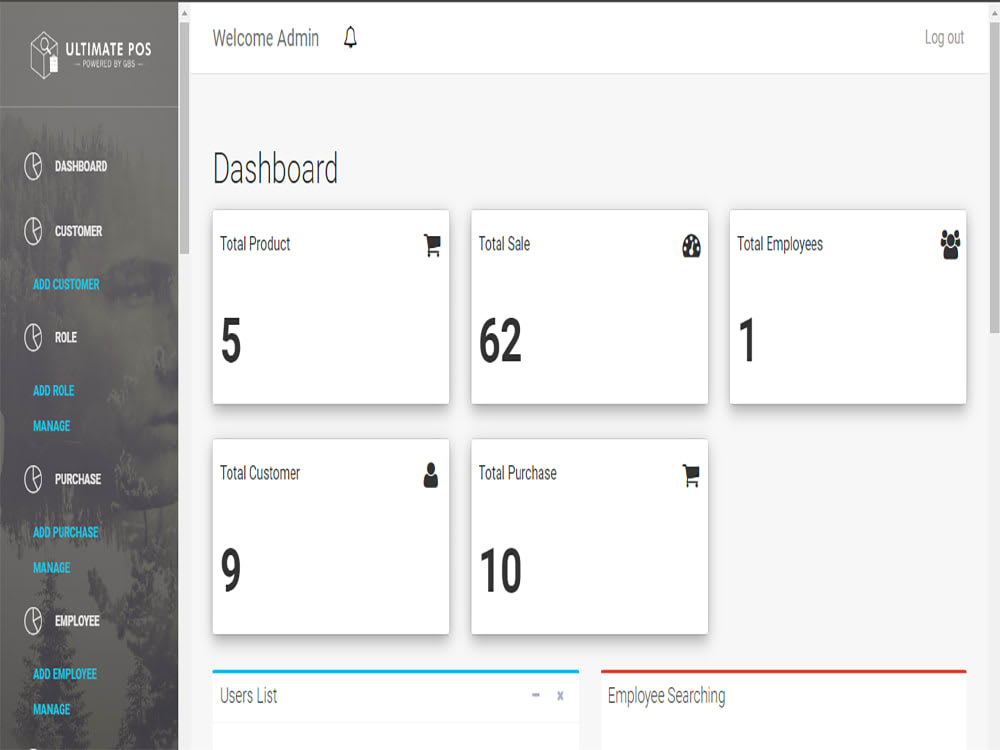
Task: Click the Employee Searching panel title
Action: [666, 696]
